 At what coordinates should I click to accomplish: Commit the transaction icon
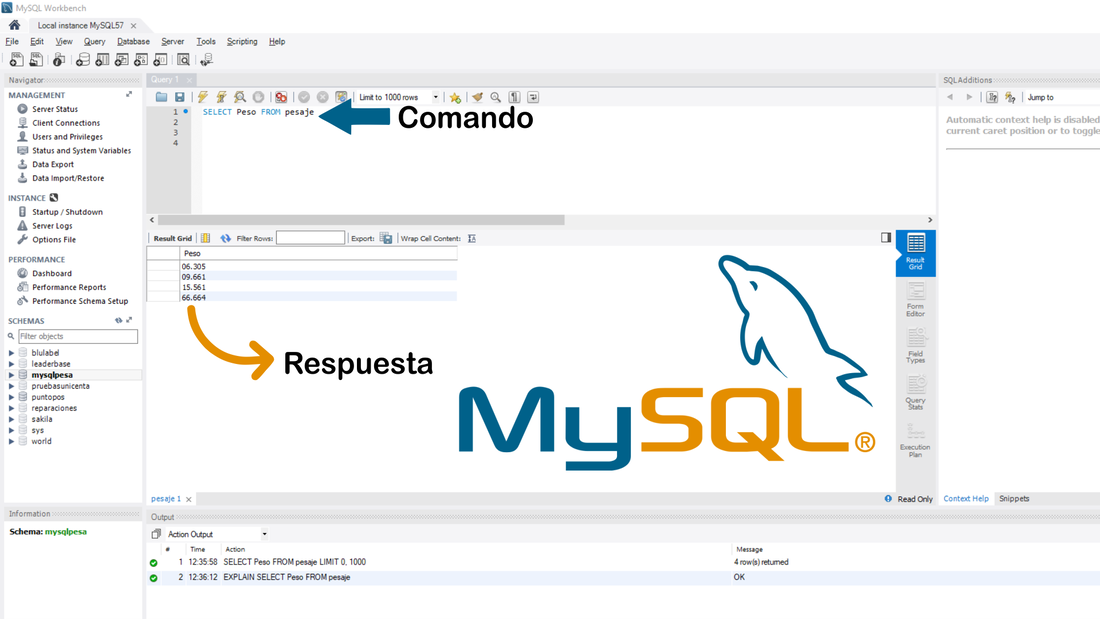tap(304, 97)
